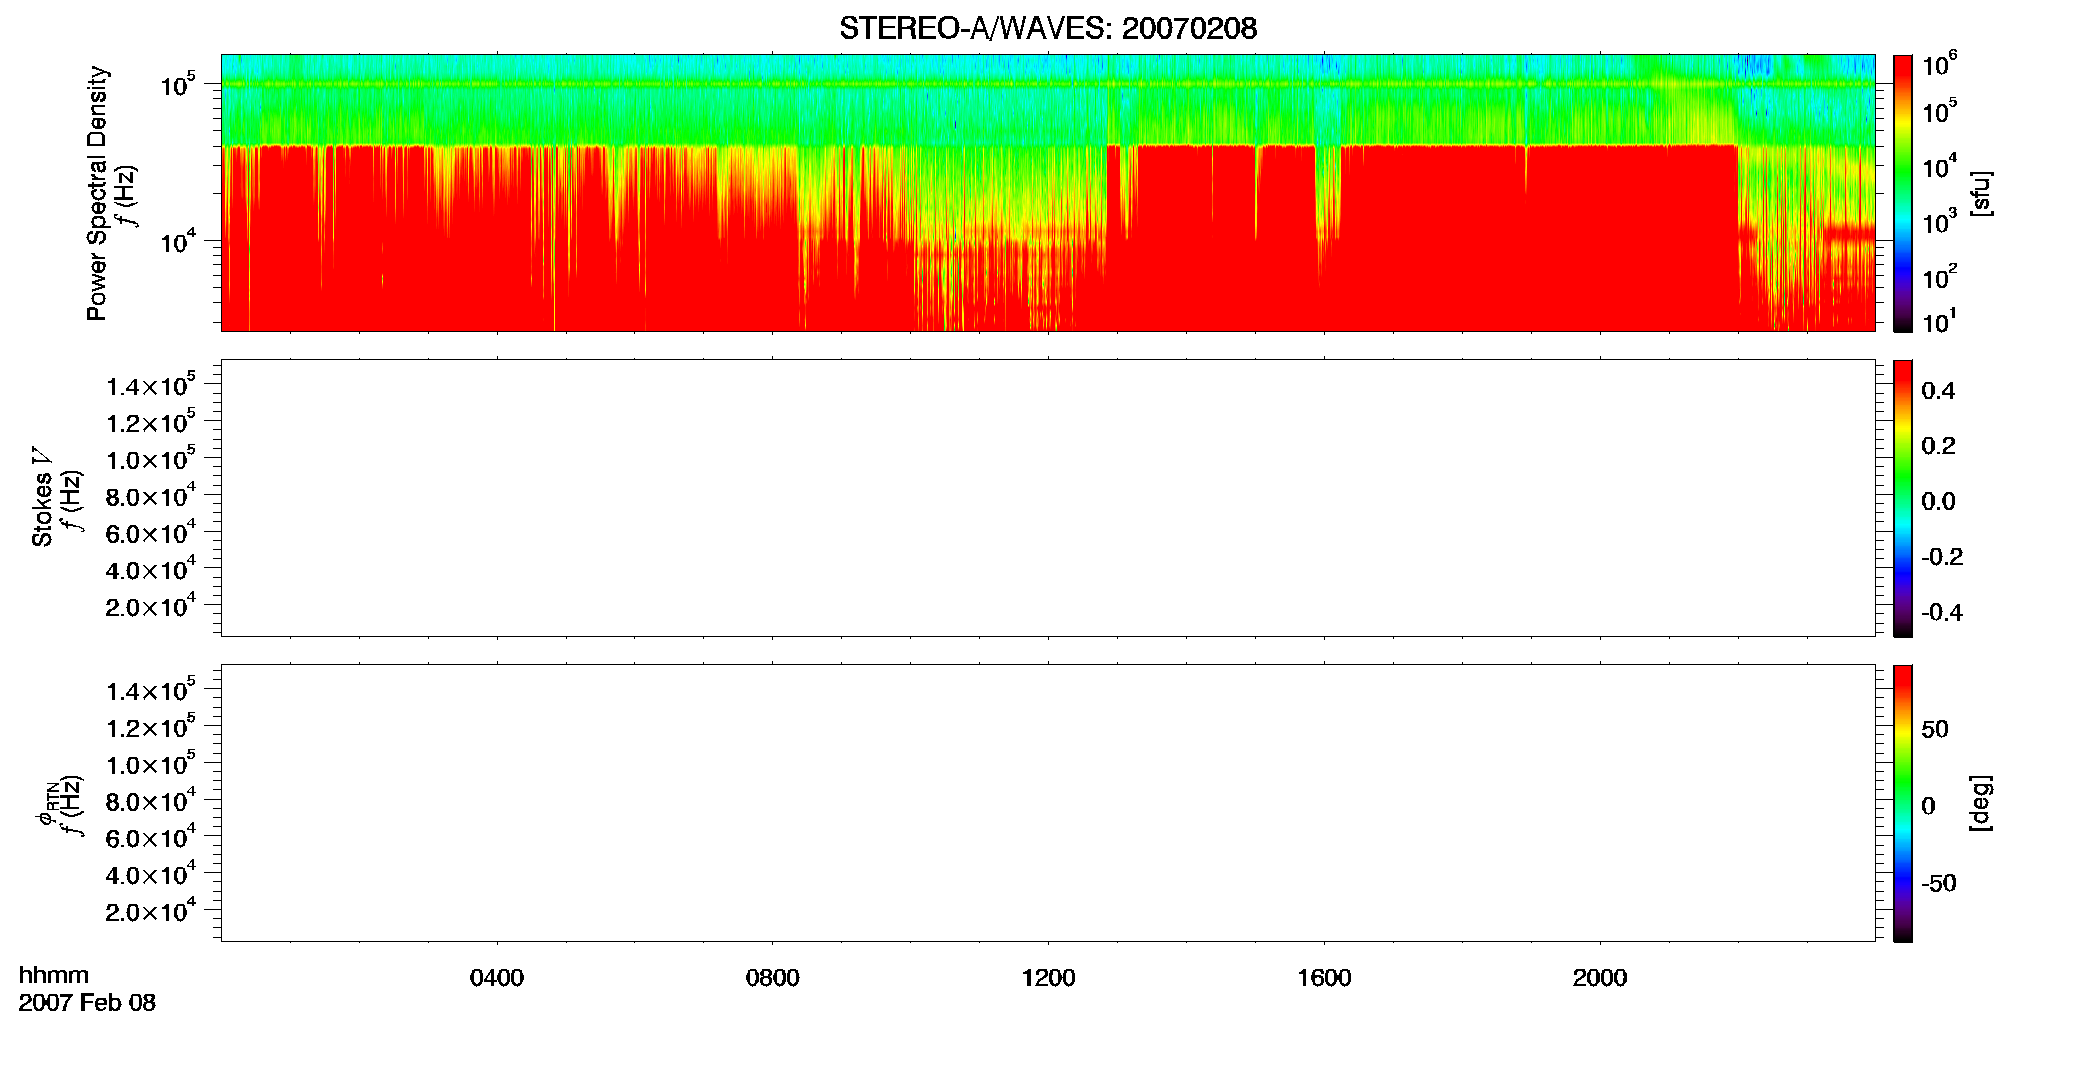Click the Stokes colorbar value -0.4
The image size is (2096, 1080).
click(x=1942, y=613)
